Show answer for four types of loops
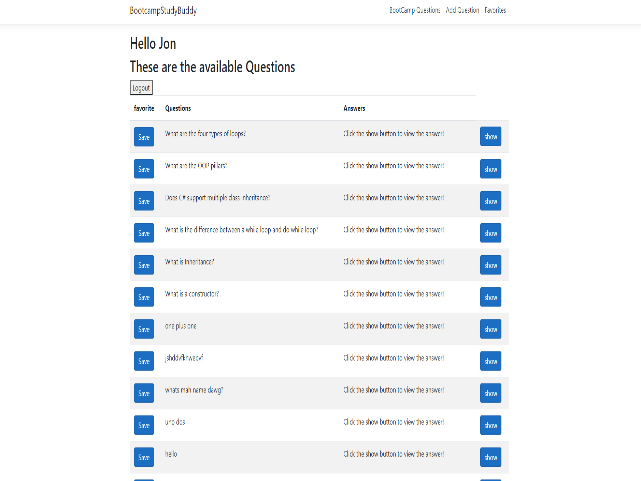Image resolution: width=641 pixels, height=481 pixels. pos(491,136)
